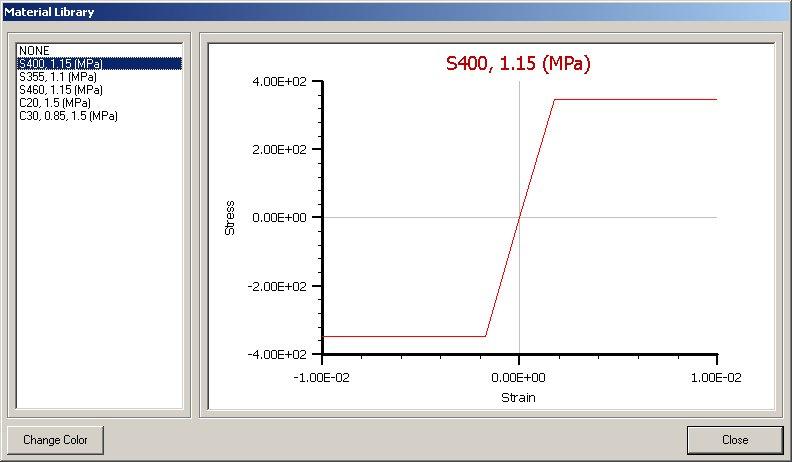
Task: Click the -2.00E+02 stress tick label
Action: pos(279,286)
